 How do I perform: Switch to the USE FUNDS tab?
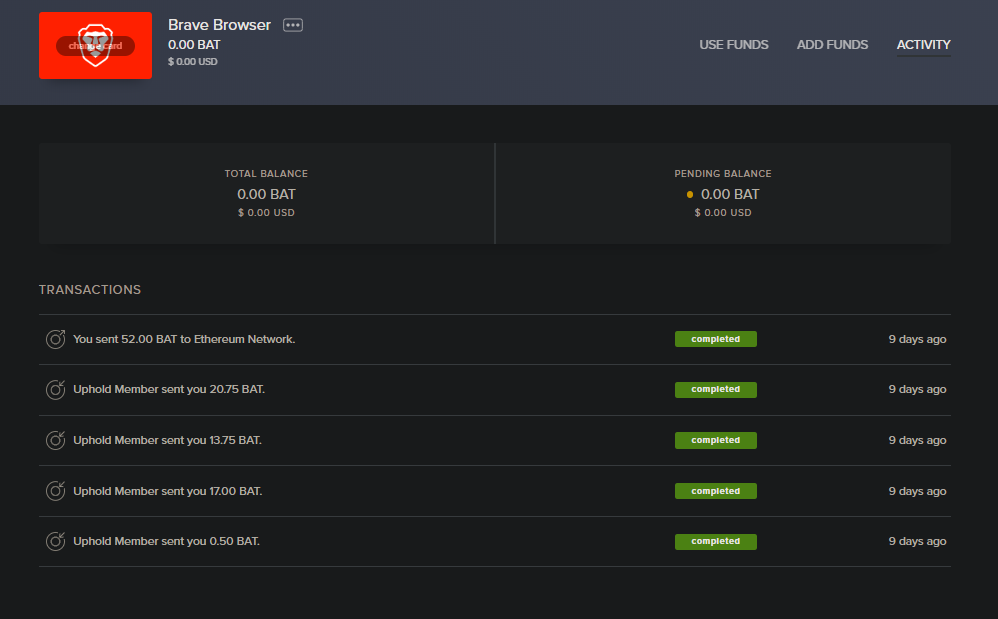click(x=734, y=45)
